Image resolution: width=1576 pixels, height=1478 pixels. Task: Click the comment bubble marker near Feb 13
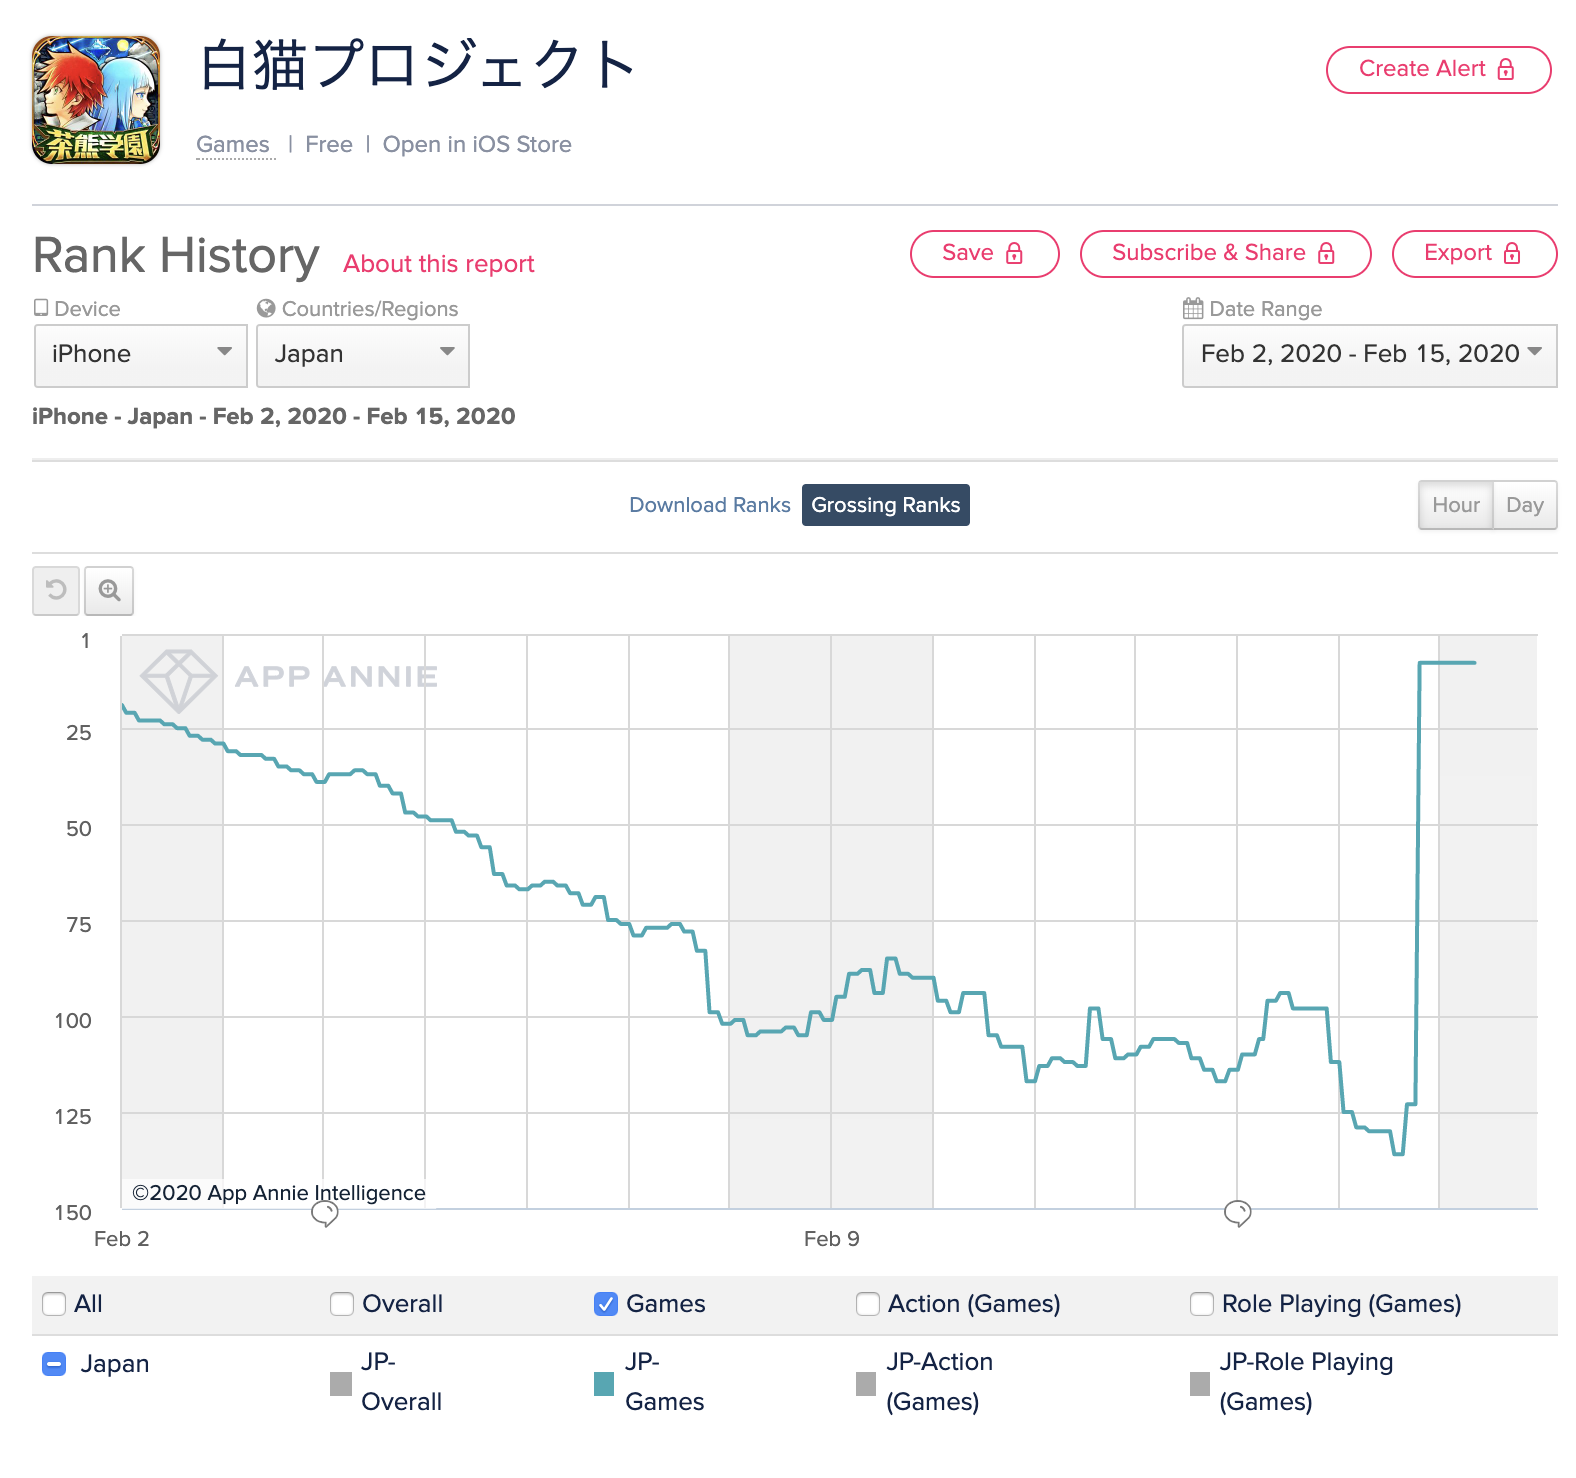[x=1237, y=1213]
